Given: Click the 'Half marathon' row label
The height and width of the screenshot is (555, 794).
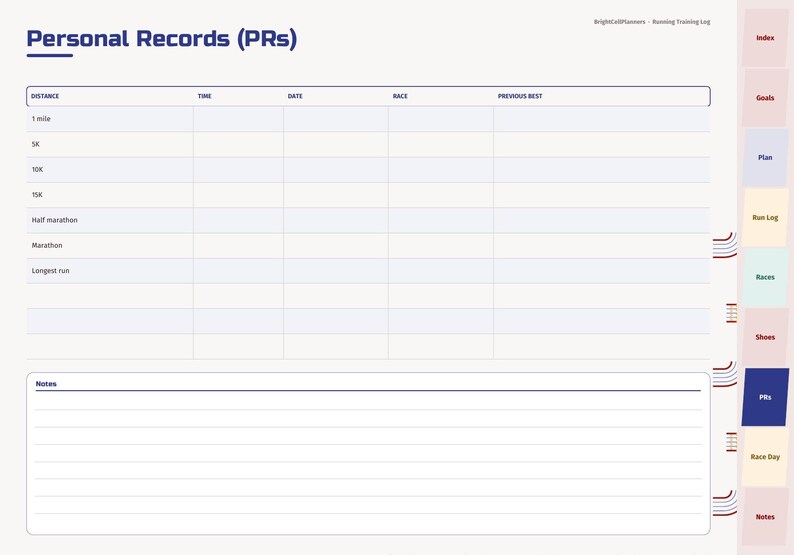Looking at the screenshot, I should 55,220.
